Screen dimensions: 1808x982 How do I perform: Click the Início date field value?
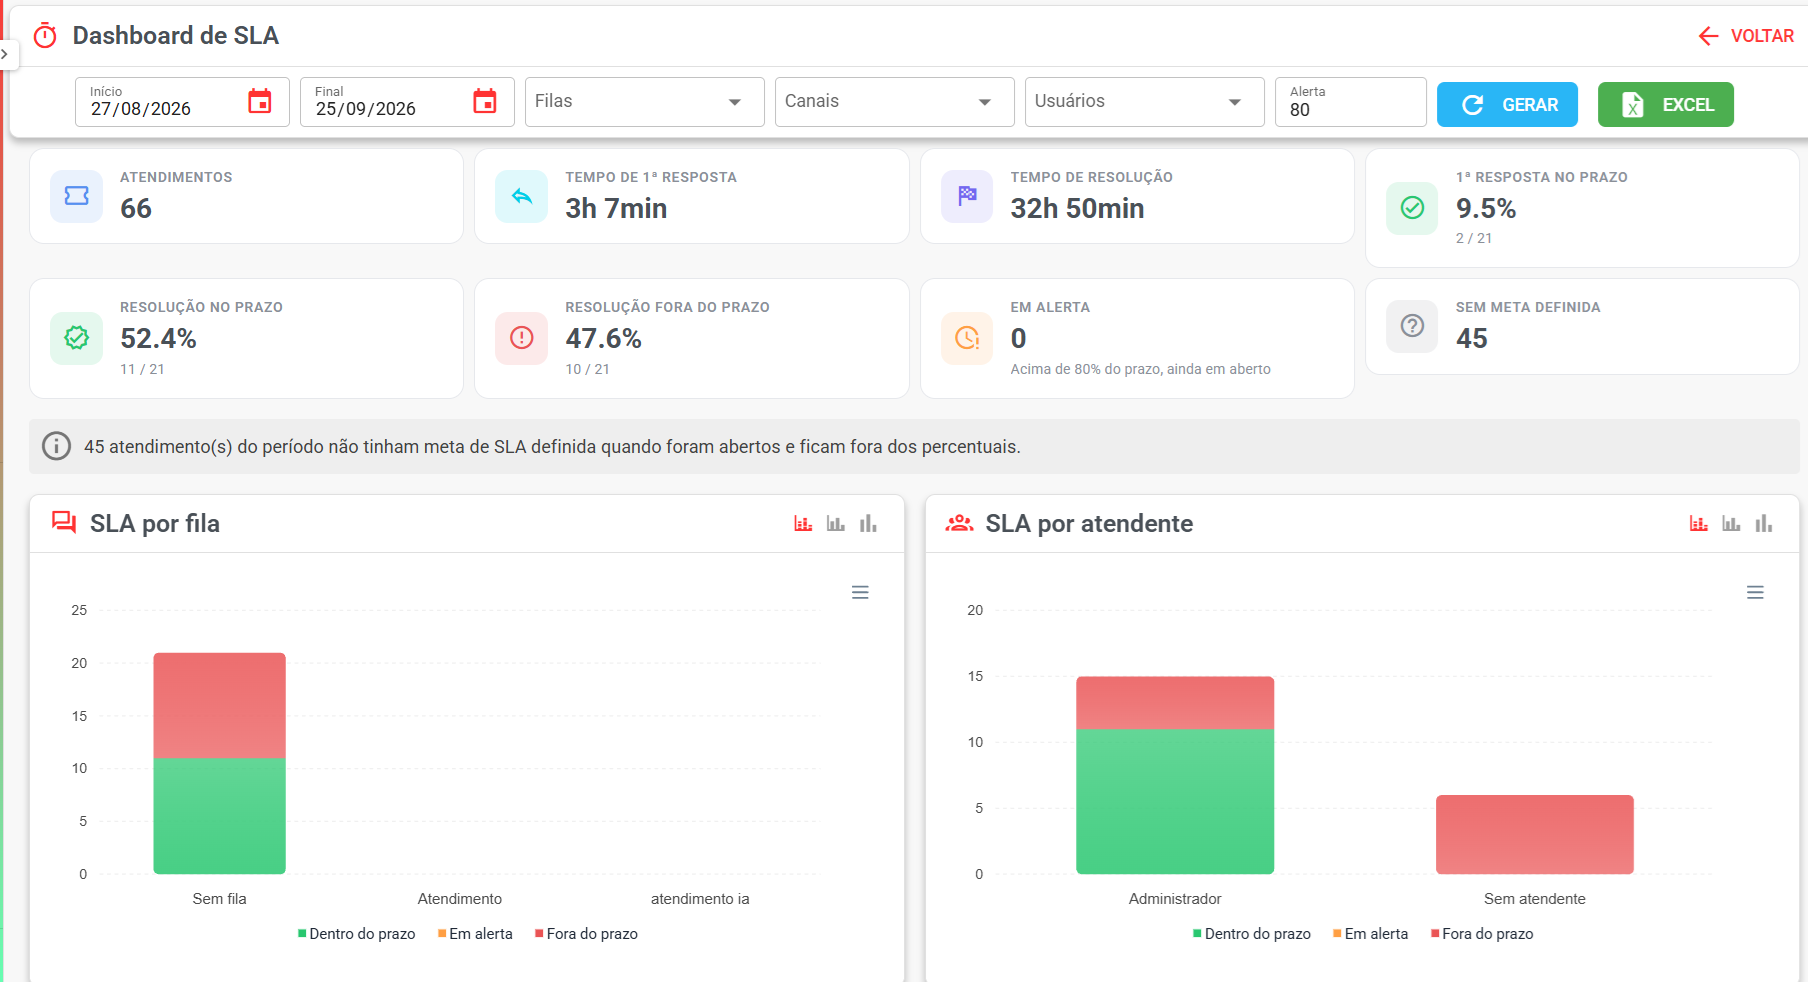click(141, 109)
